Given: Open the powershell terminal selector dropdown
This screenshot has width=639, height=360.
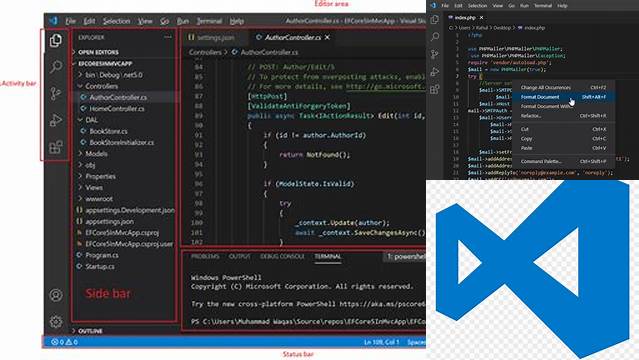Looking at the screenshot, I should [404, 256].
